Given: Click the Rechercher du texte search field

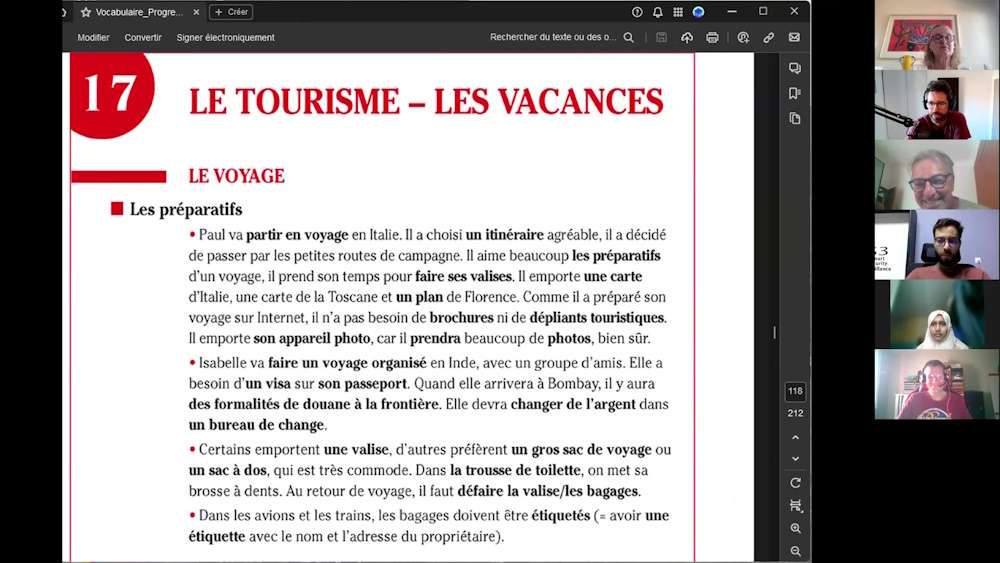Looking at the screenshot, I should [x=552, y=37].
